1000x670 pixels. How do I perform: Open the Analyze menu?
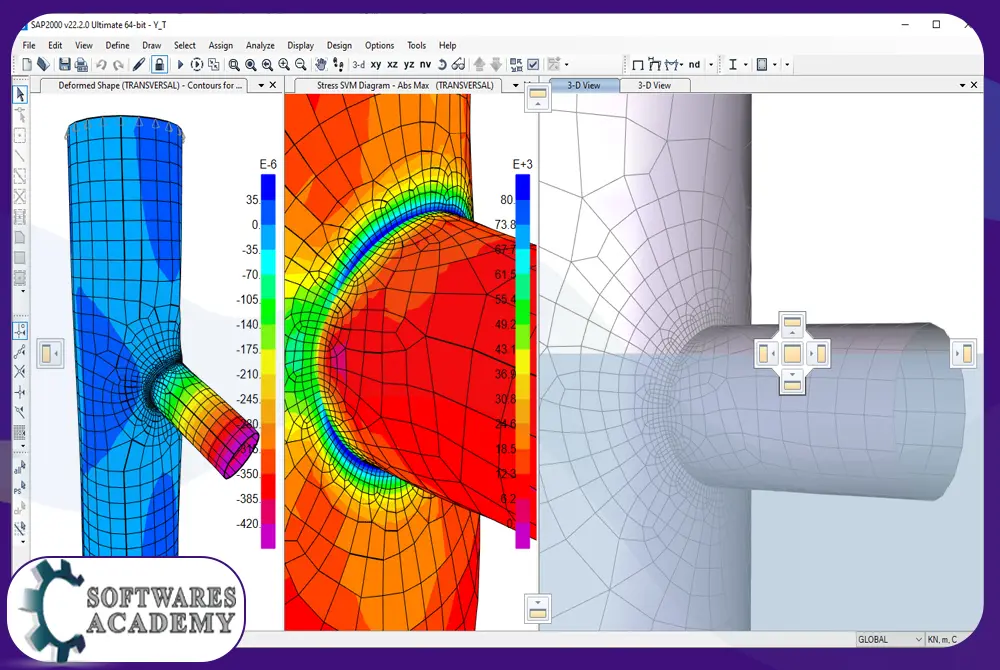coord(260,45)
